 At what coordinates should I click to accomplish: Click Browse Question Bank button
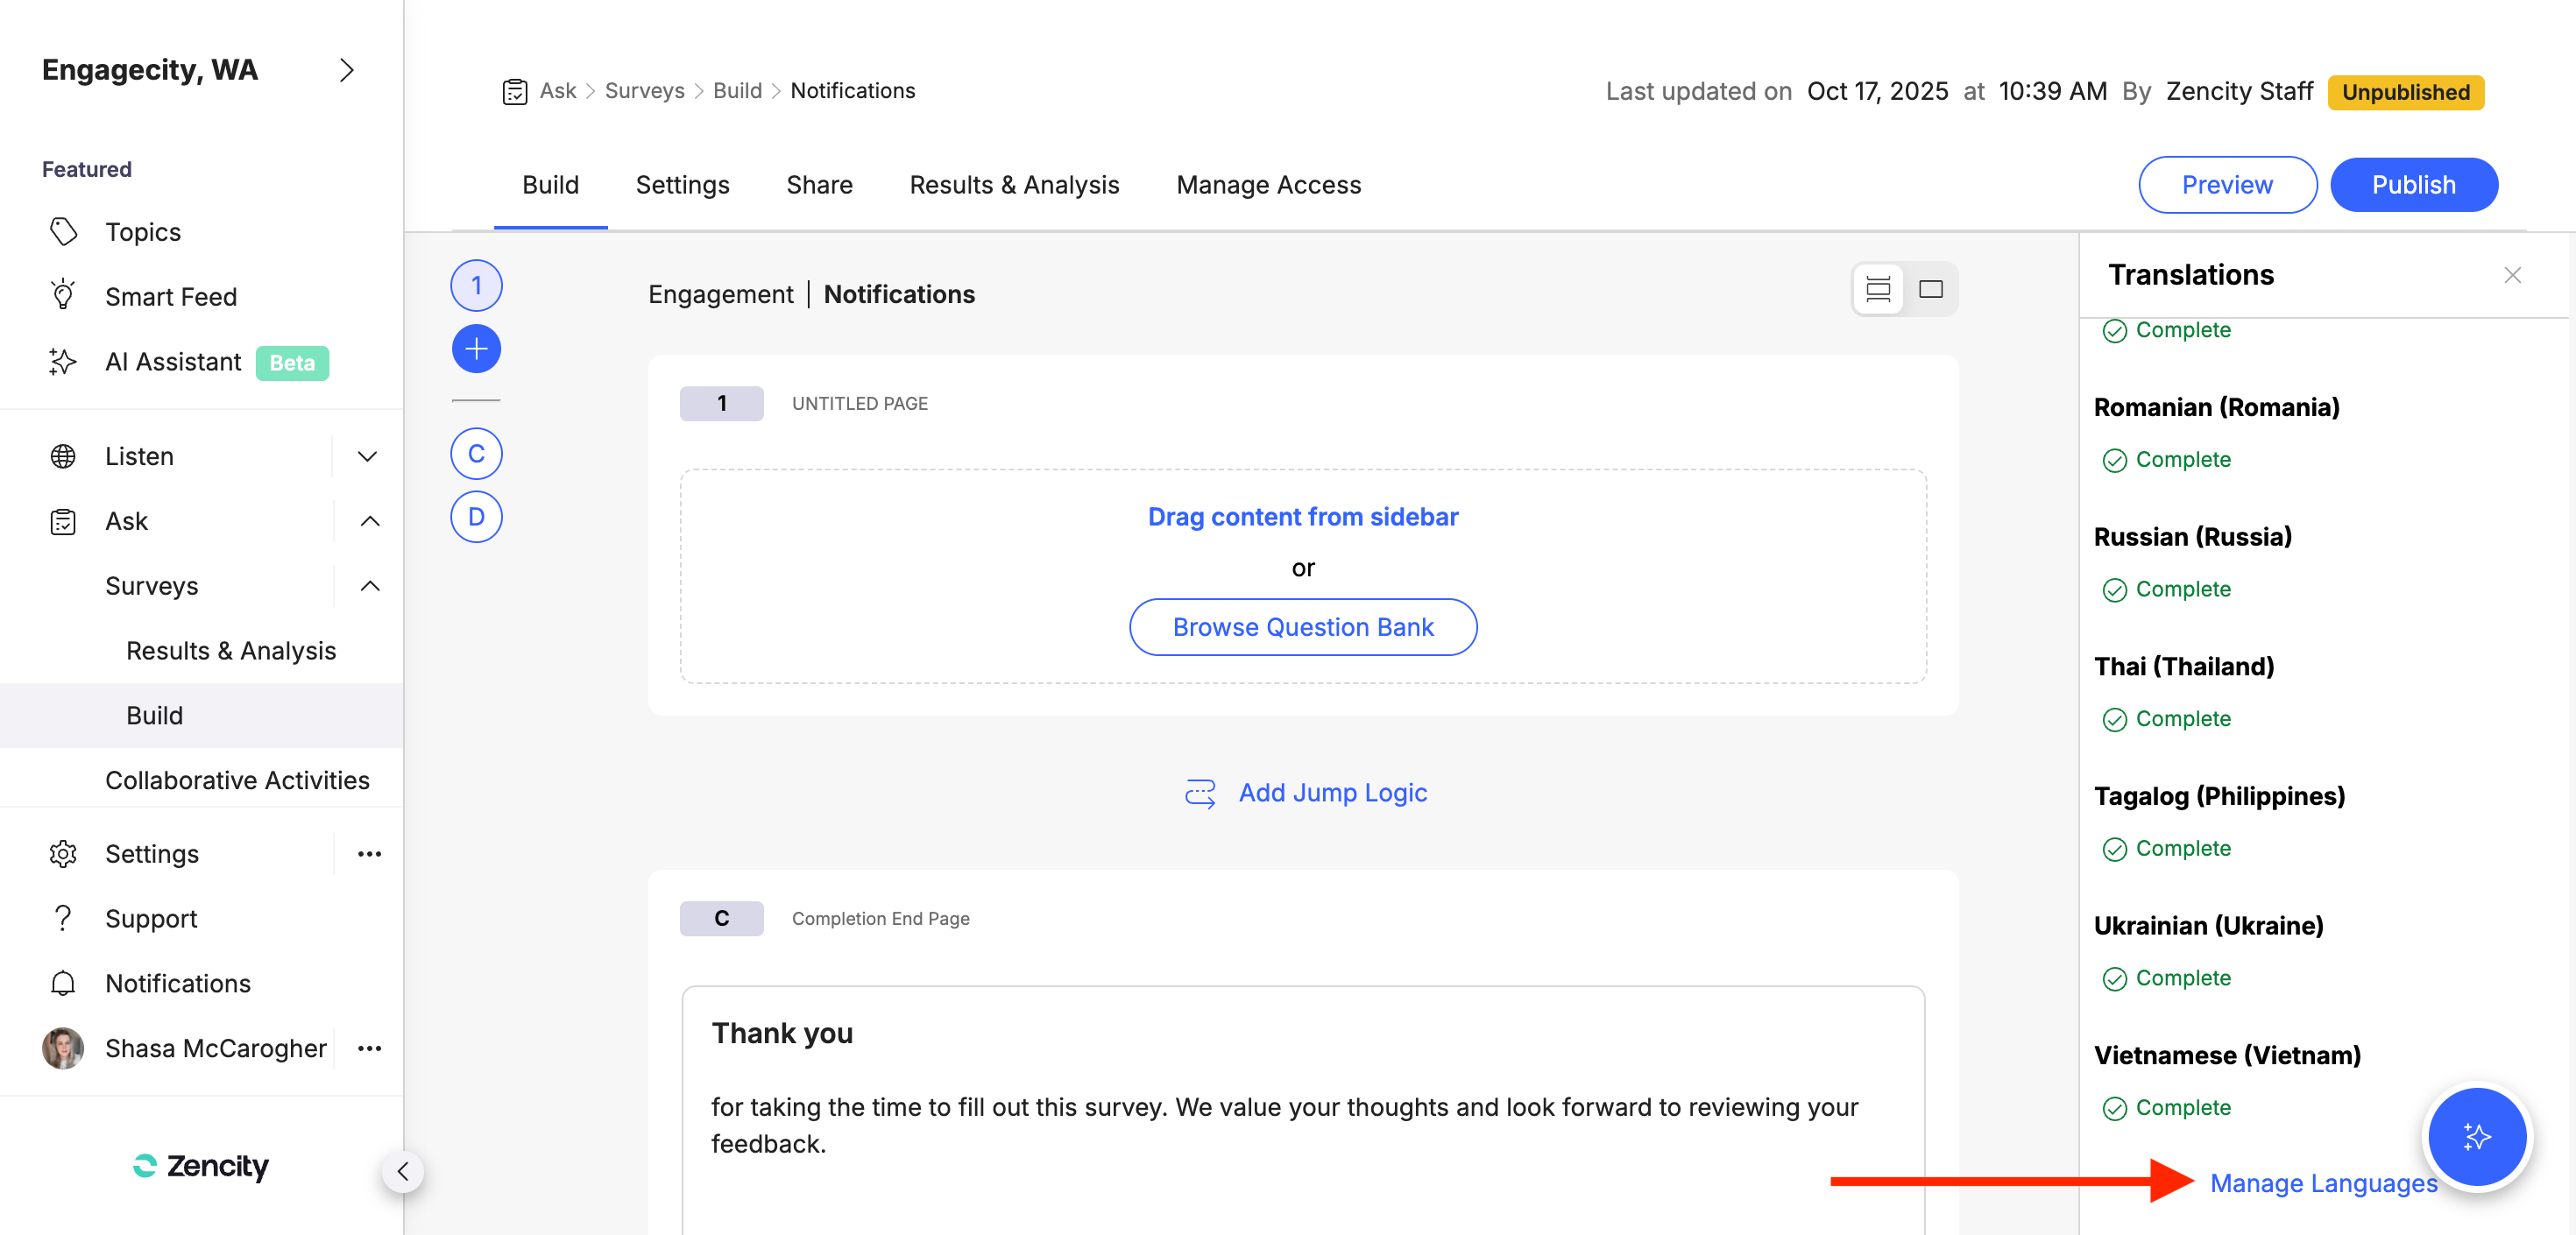tap(1302, 627)
